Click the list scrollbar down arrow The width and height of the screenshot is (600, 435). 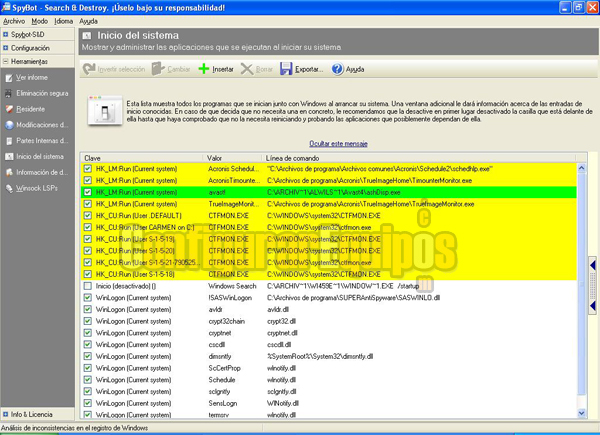click(x=582, y=413)
